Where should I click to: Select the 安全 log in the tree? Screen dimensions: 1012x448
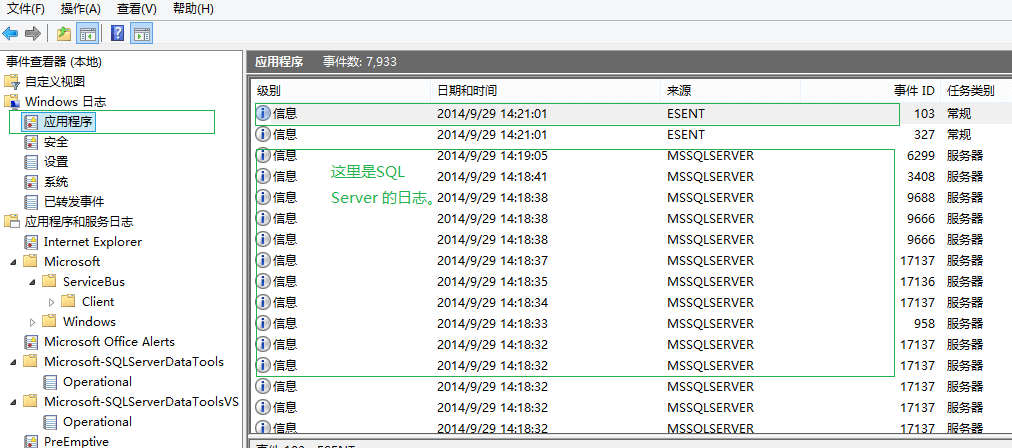click(55, 142)
